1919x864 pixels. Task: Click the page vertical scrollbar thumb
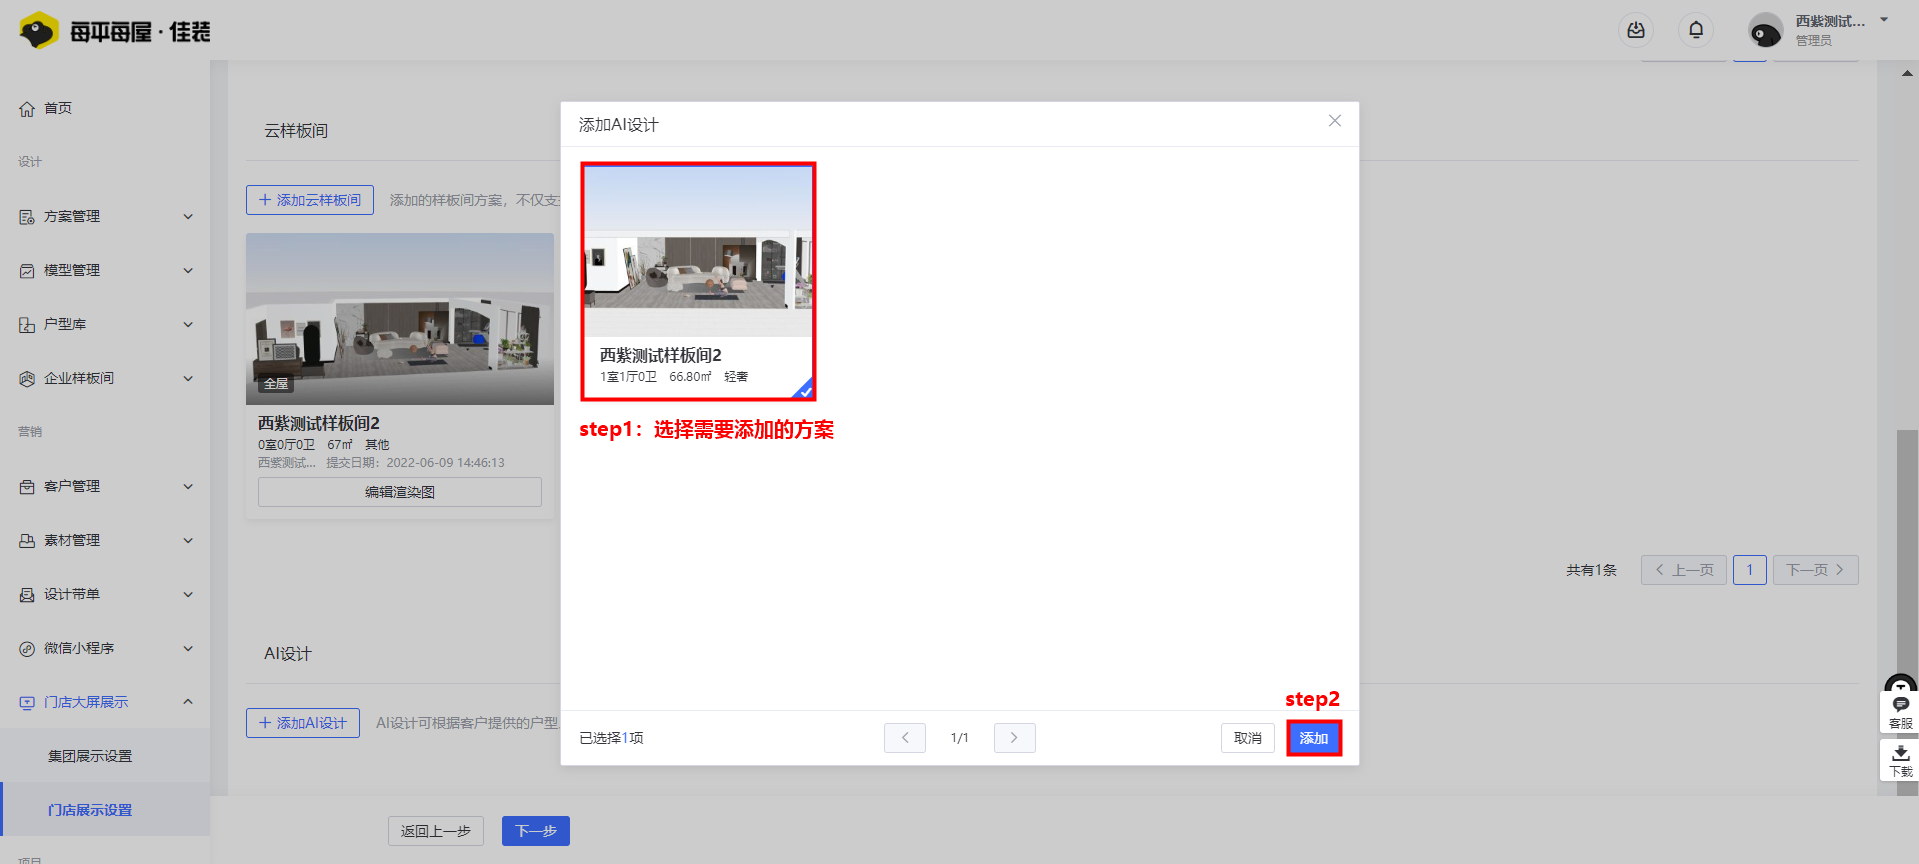pyautogui.click(x=1908, y=611)
